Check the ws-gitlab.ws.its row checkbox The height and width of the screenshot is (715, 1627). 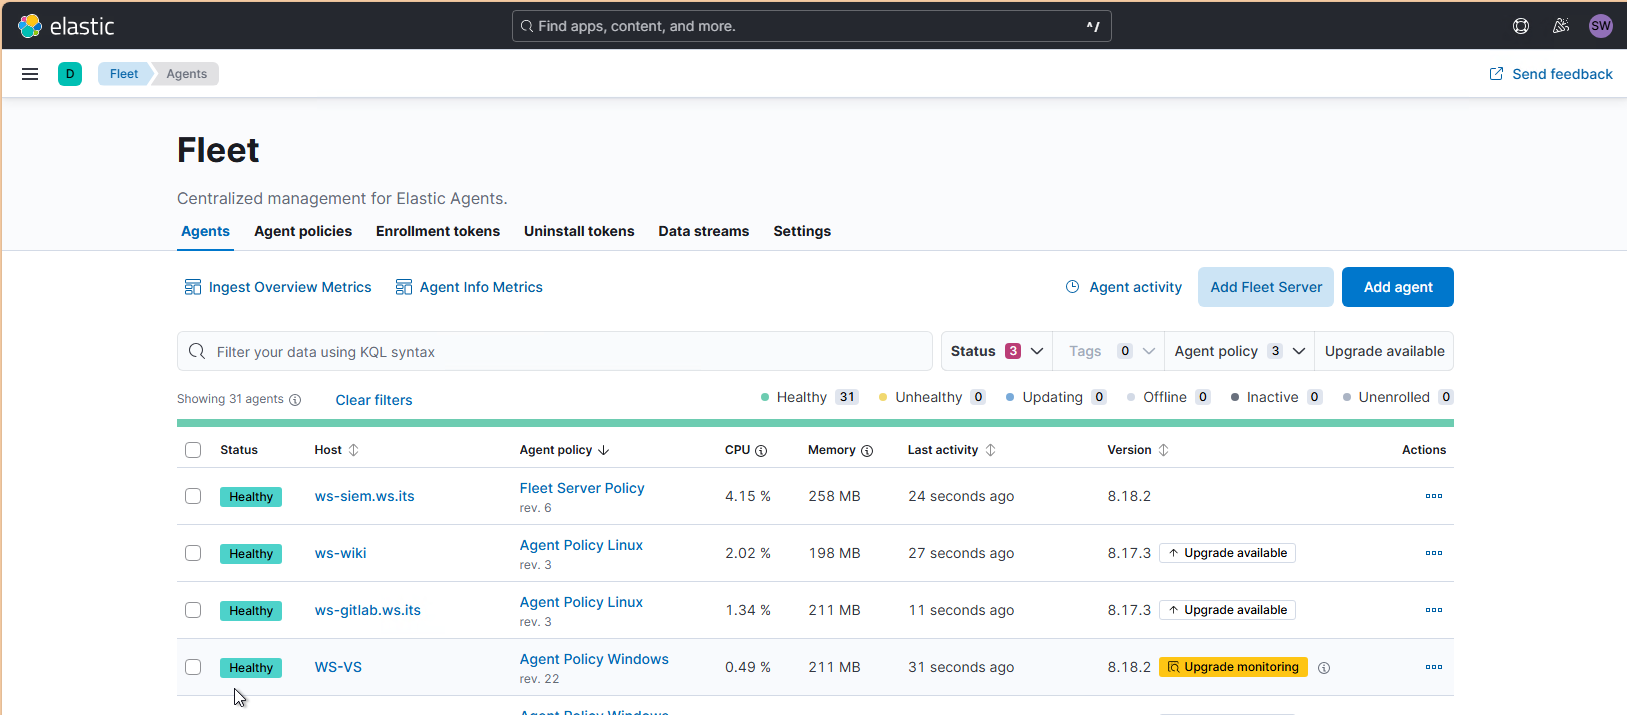tap(193, 610)
